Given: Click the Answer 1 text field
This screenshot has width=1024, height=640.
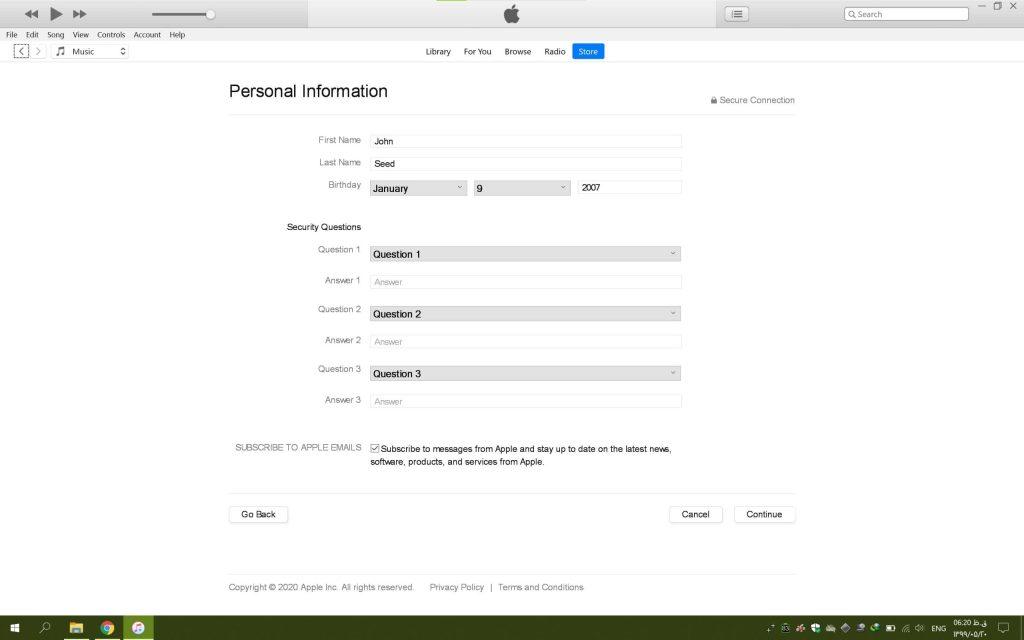Looking at the screenshot, I should pos(525,282).
